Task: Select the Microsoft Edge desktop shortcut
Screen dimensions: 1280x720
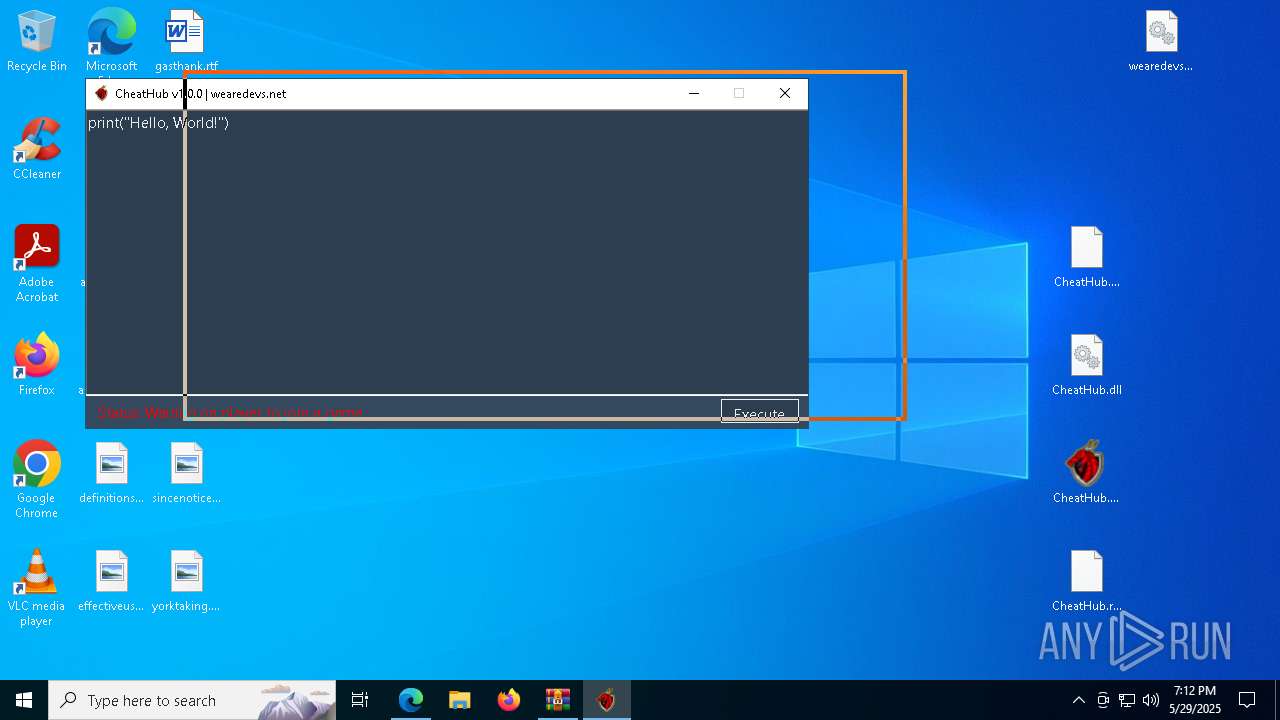Action: 111,42
